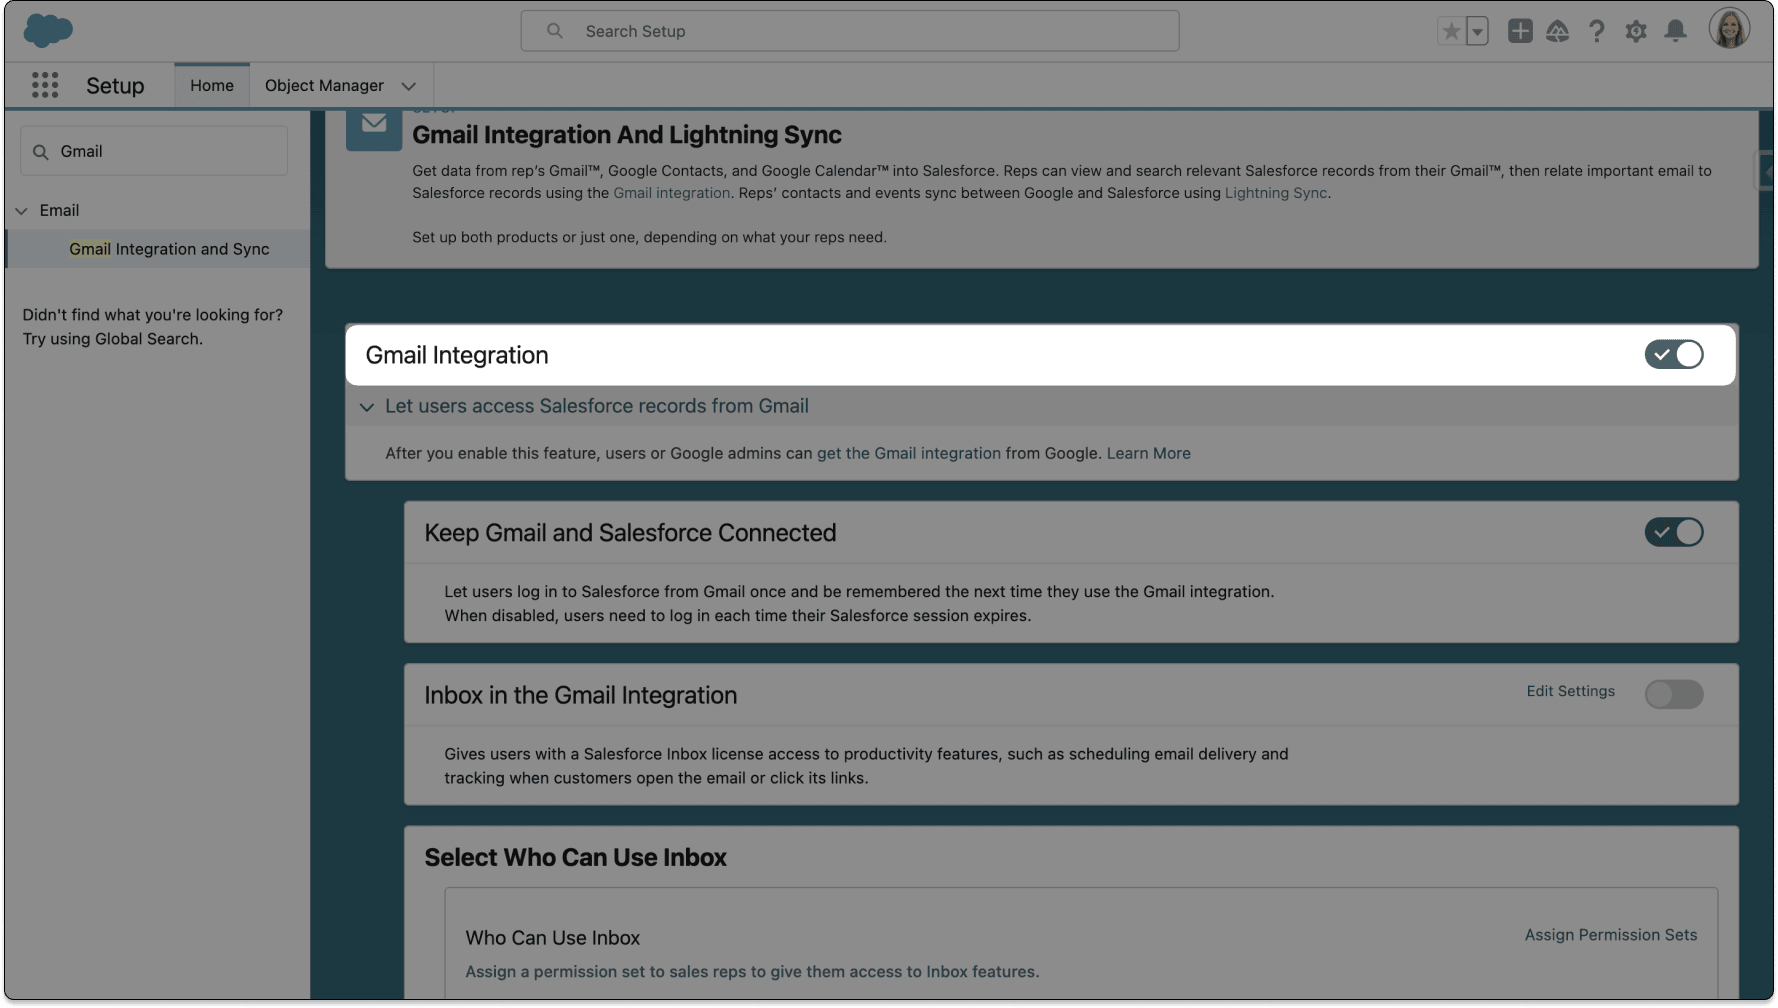This screenshot has height=1008, width=1778.
Task: Click the Salesforce cloud logo
Action: tap(48, 31)
